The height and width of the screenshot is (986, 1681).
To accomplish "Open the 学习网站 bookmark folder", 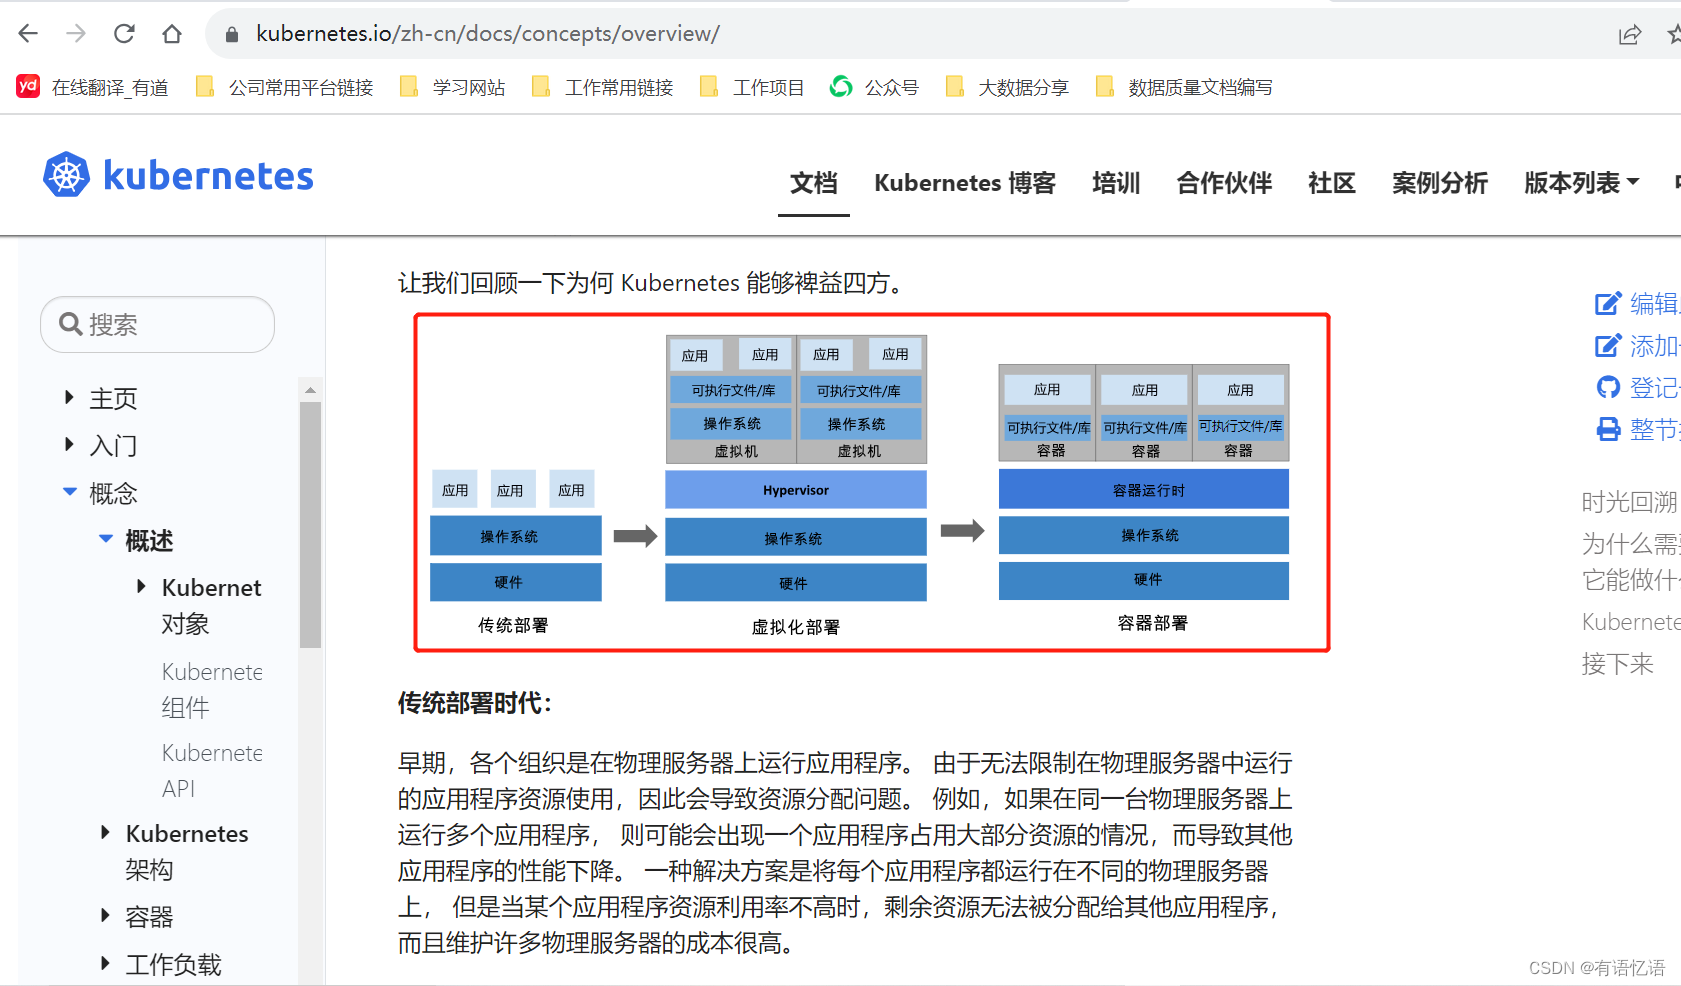I will 452,87.
